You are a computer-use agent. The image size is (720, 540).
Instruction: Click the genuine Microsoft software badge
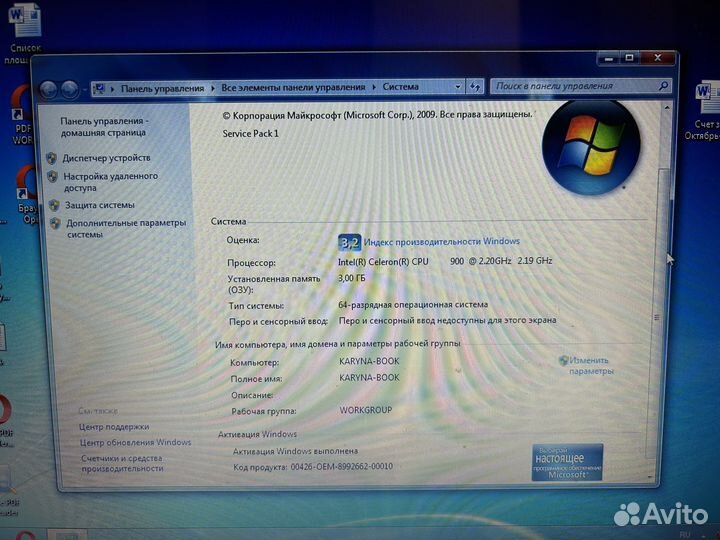pyautogui.click(x=567, y=462)
